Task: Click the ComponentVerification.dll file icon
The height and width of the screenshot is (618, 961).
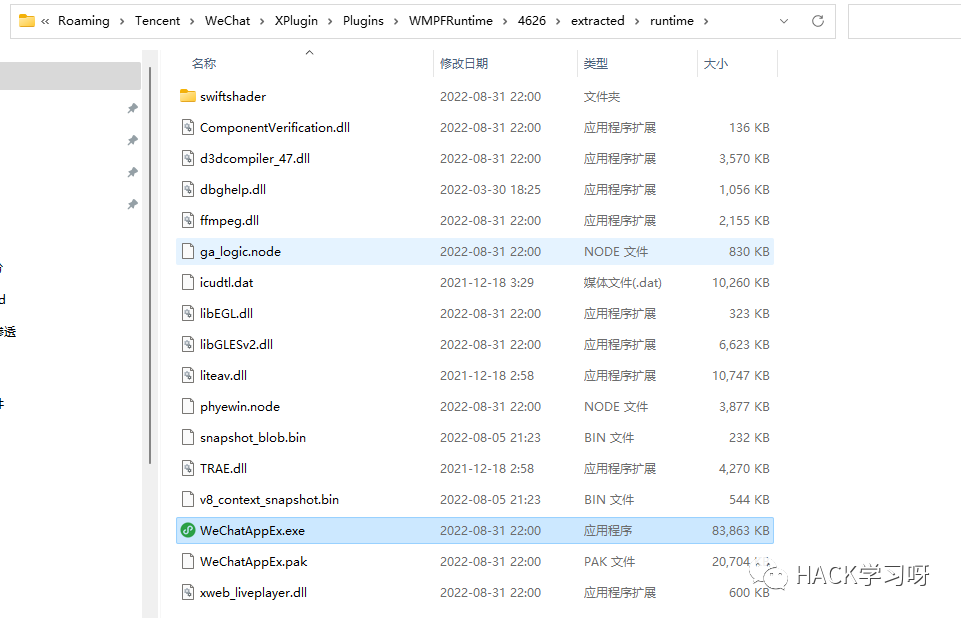Action: tap(188, 127)
